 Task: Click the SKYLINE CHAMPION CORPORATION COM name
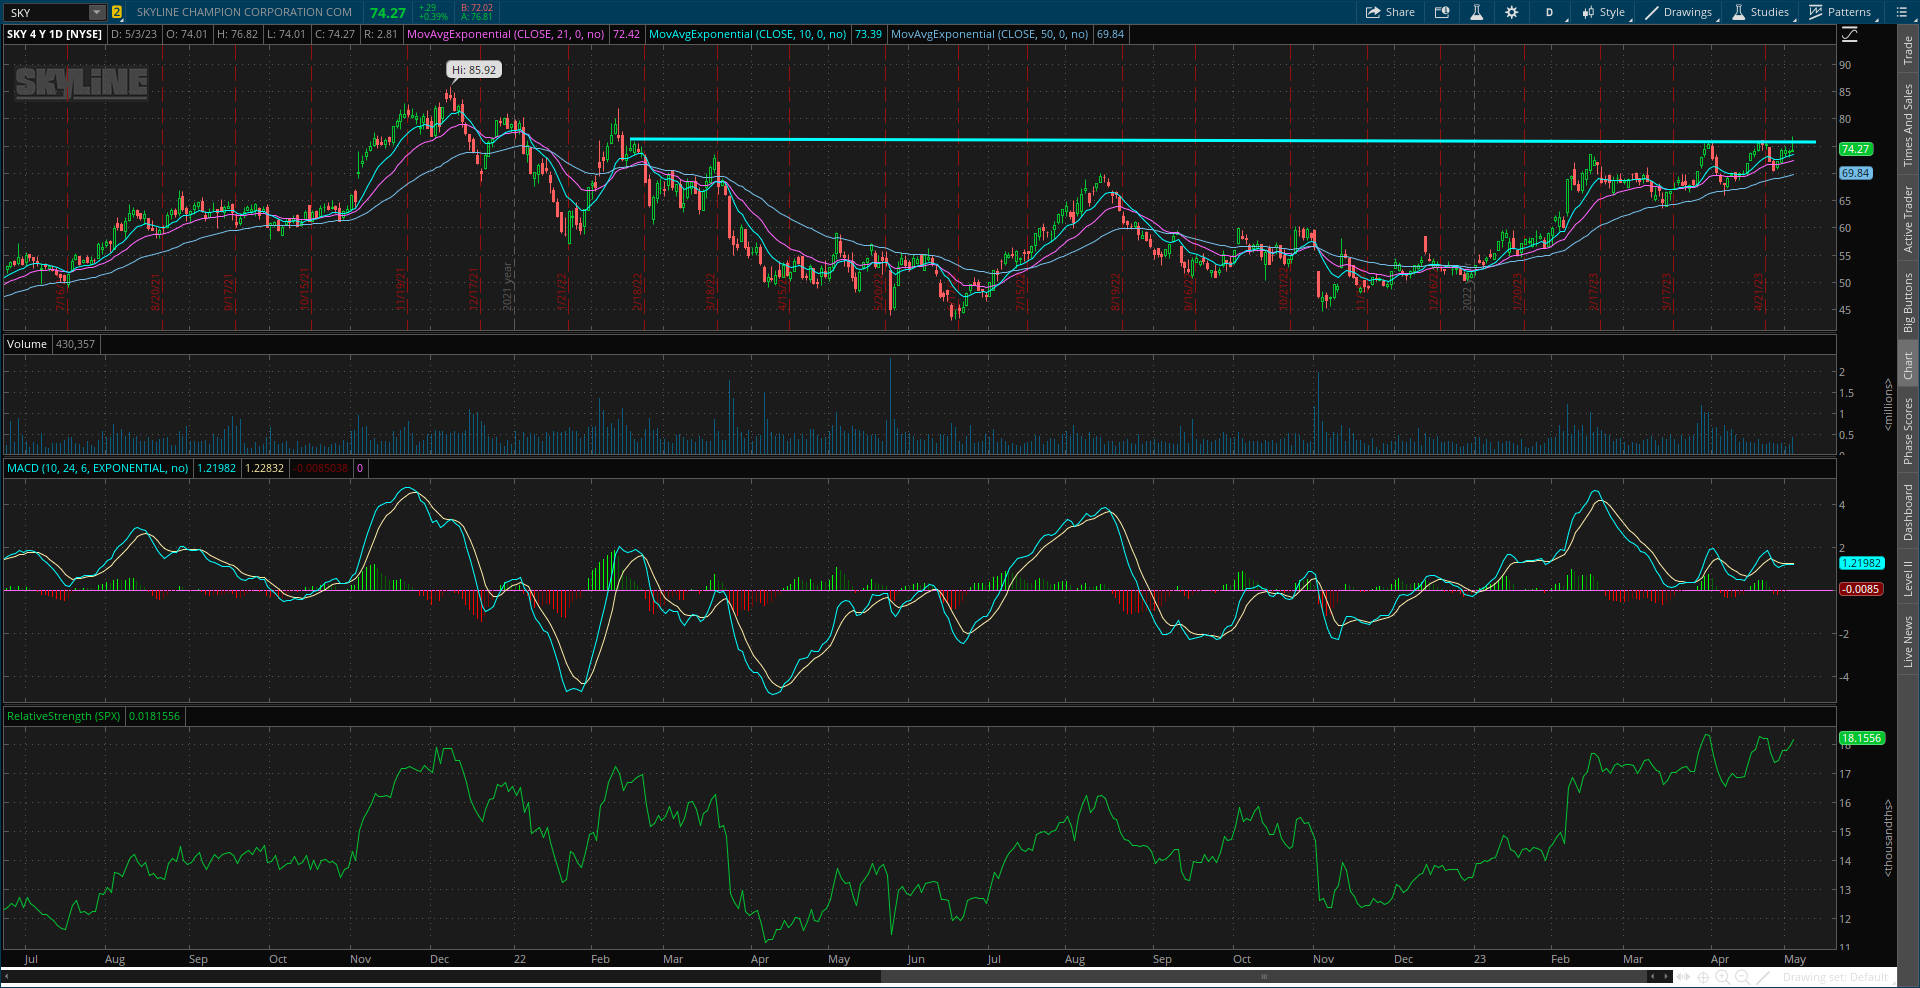pos(244,12)
